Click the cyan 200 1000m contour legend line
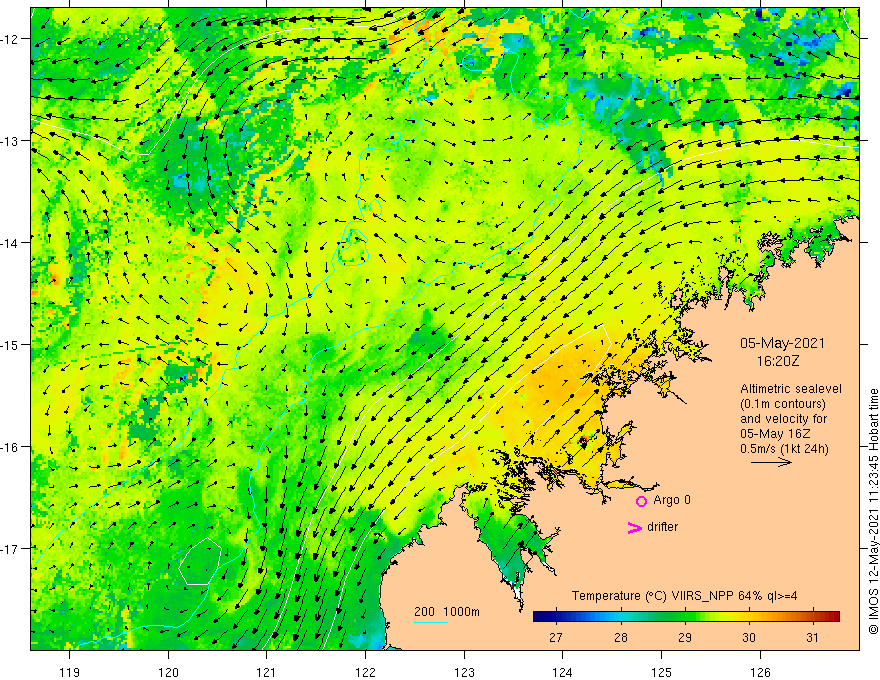880x680 pixels. pos(430,622)
